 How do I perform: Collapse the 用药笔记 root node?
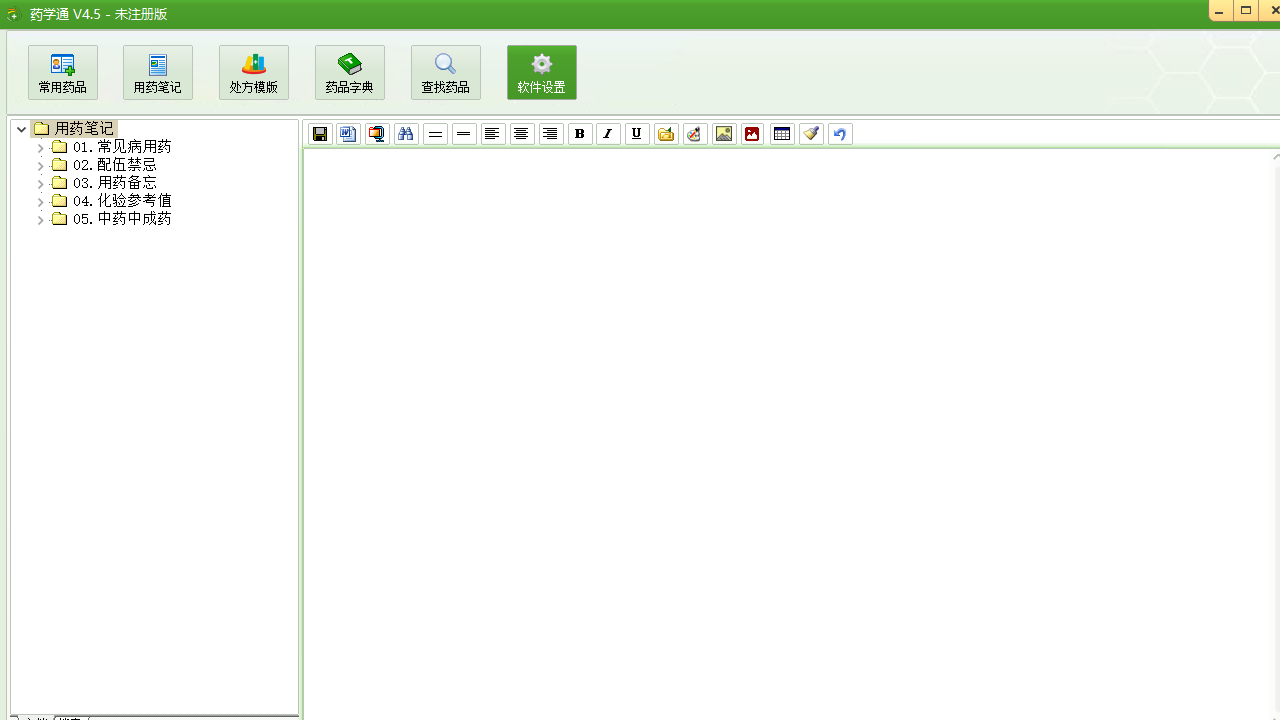tap(21, 129)
